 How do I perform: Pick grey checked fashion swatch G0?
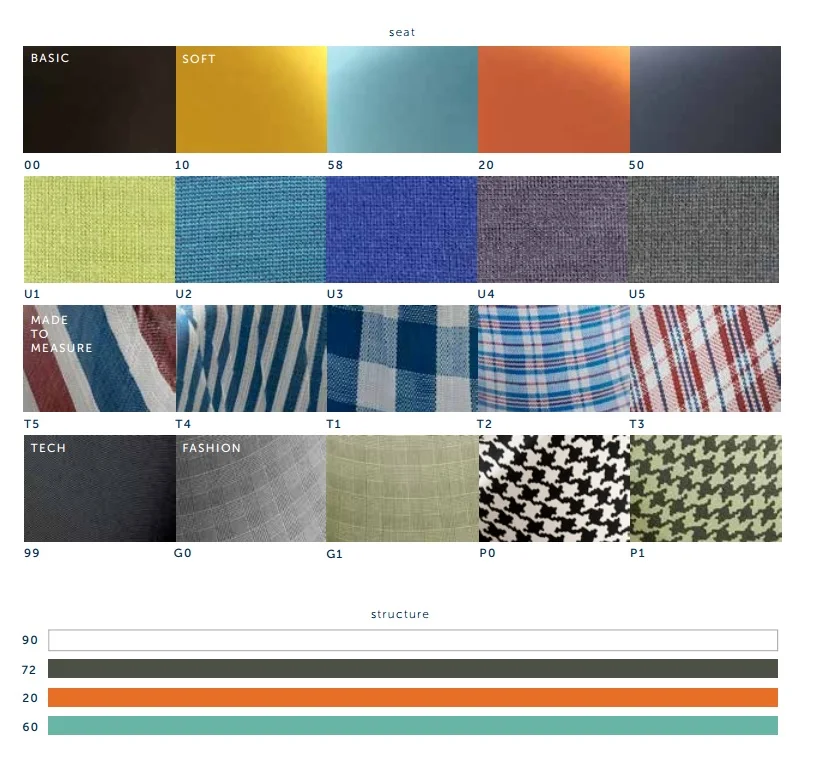pyautogui.click(x=251, y=488)
